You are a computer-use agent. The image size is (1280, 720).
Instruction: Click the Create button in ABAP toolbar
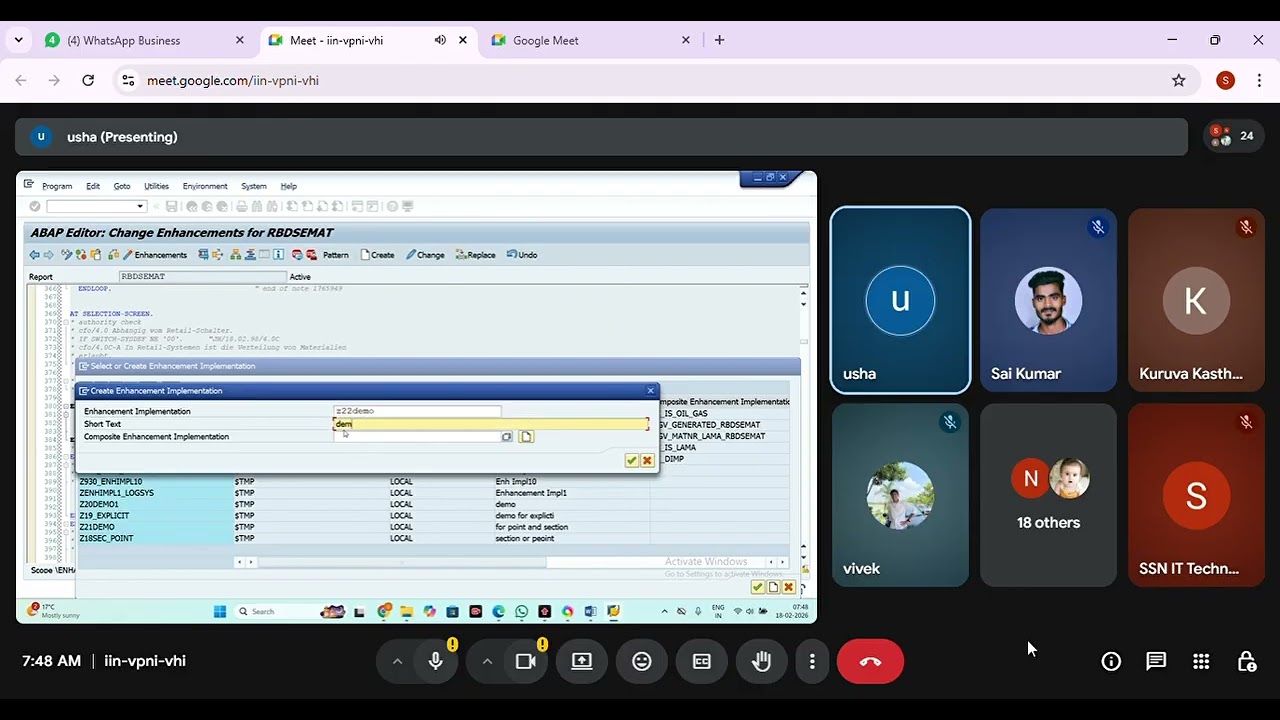[377, 255]
